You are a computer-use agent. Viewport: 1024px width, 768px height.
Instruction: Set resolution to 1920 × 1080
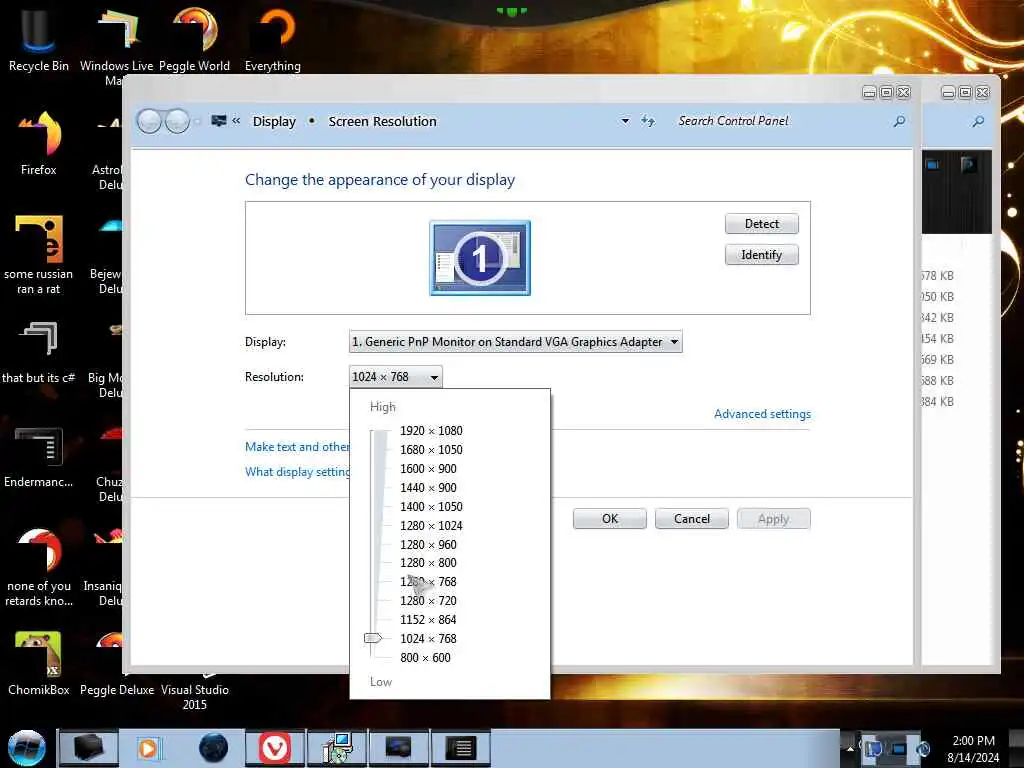click(x=431, y=431)
